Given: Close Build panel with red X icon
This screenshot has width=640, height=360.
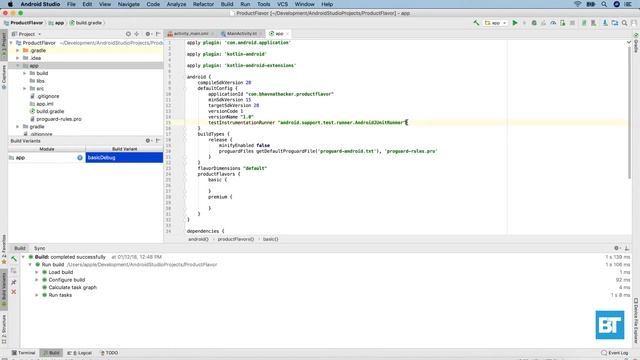Looking at the screenshot, I should 14,292.
